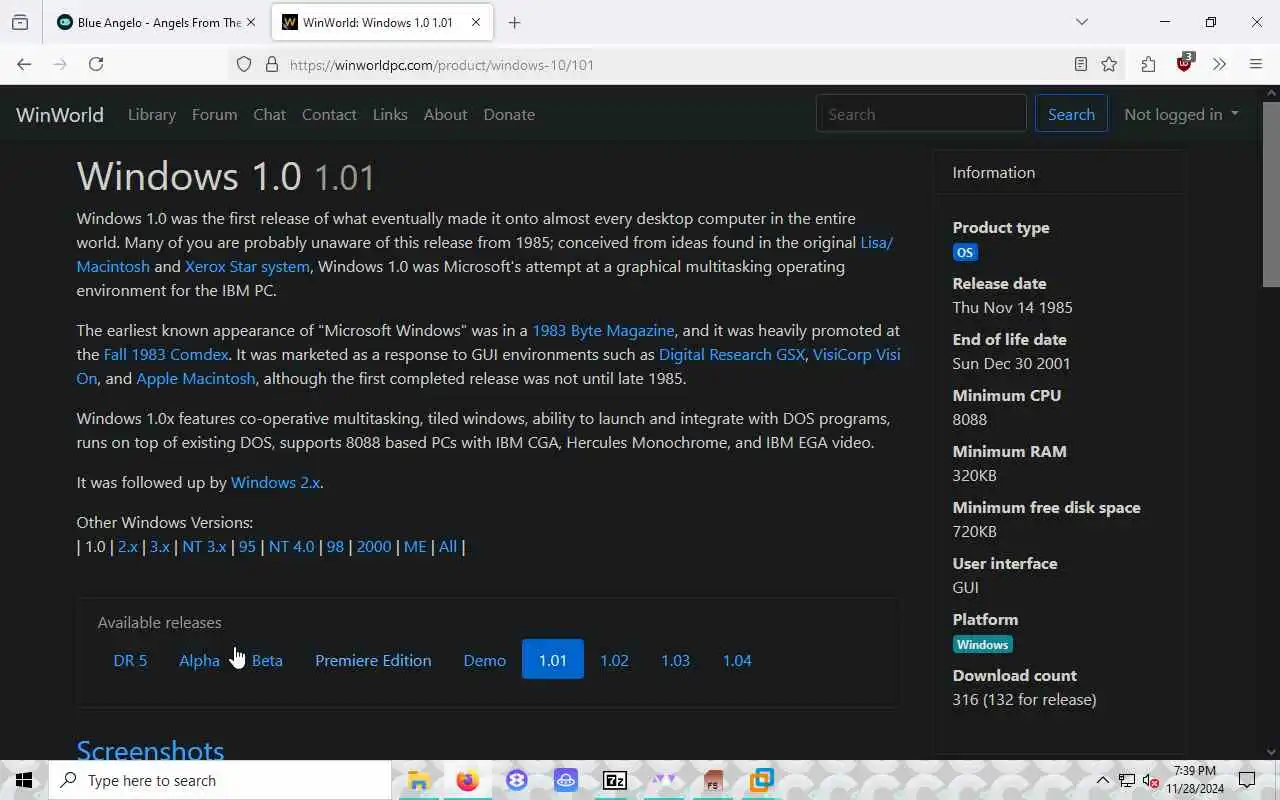Follow the Windows 2.x successor link
The height and width of the screenshot is (800, 1280).
click(275, 482)
